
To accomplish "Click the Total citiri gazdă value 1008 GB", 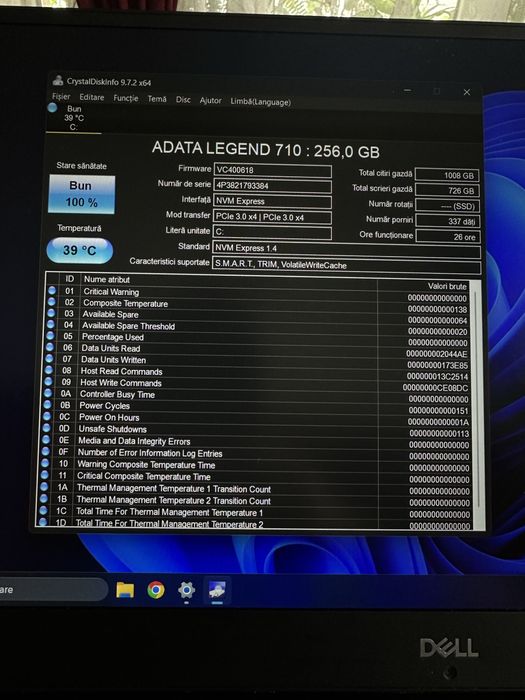I will (x=448, y=175).
